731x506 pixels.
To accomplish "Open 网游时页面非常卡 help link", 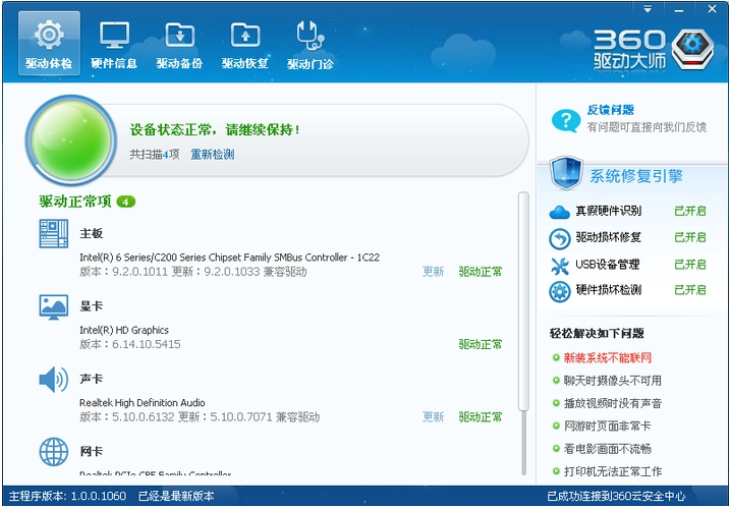I will point(607,426).
